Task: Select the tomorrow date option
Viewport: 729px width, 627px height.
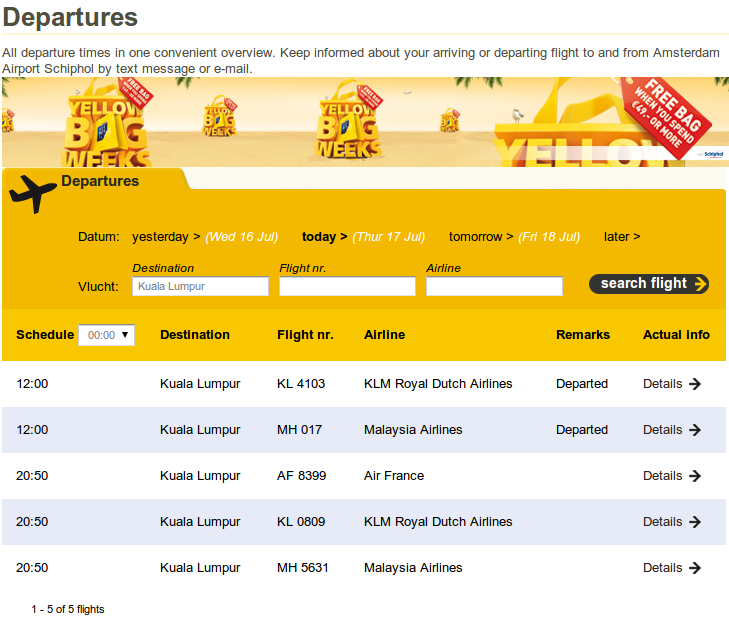Action: tap(481, 237)
